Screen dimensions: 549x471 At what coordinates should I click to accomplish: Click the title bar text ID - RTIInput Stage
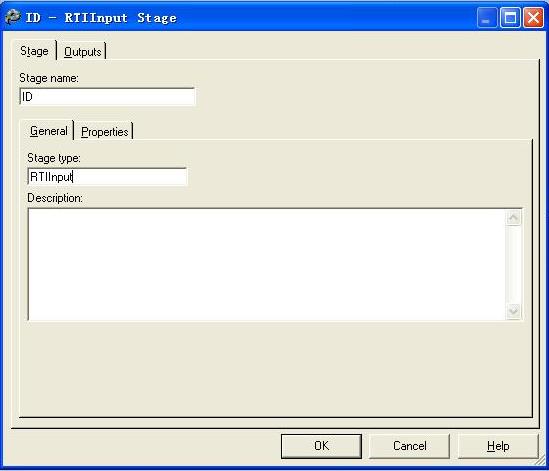[101, 18]
